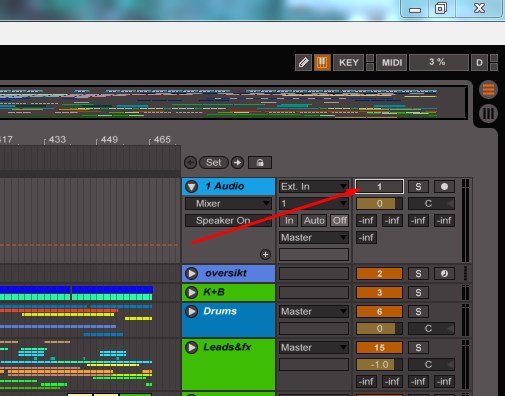Toggle the pencil draw mode icon
Viewport: 505px width, 396px height.
[x=303, y=62]
